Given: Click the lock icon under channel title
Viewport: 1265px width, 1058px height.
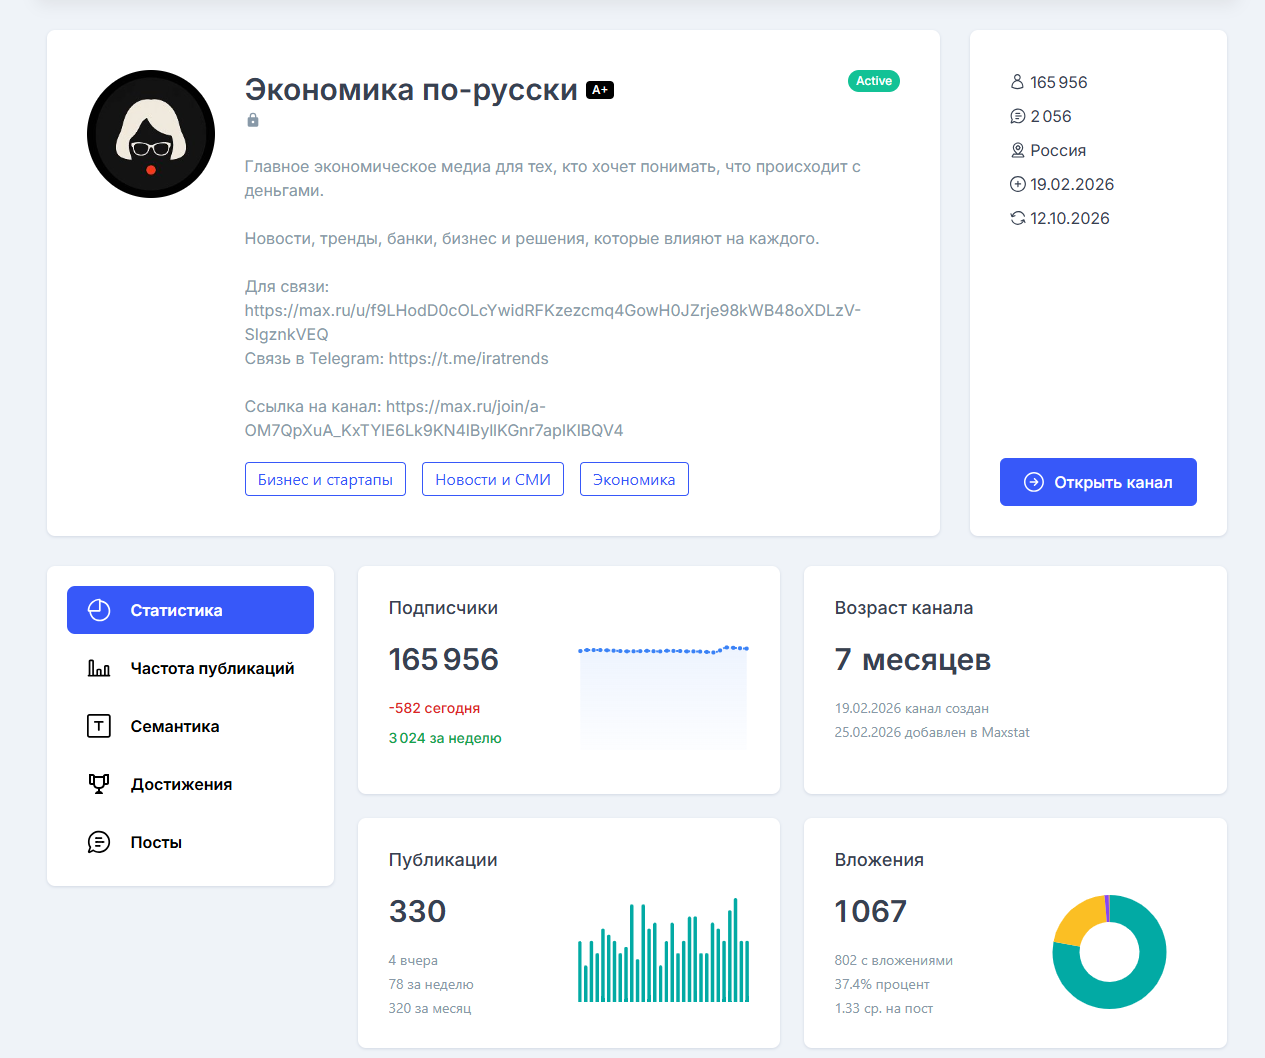Looking at the screenshot, I should (253, 120).
